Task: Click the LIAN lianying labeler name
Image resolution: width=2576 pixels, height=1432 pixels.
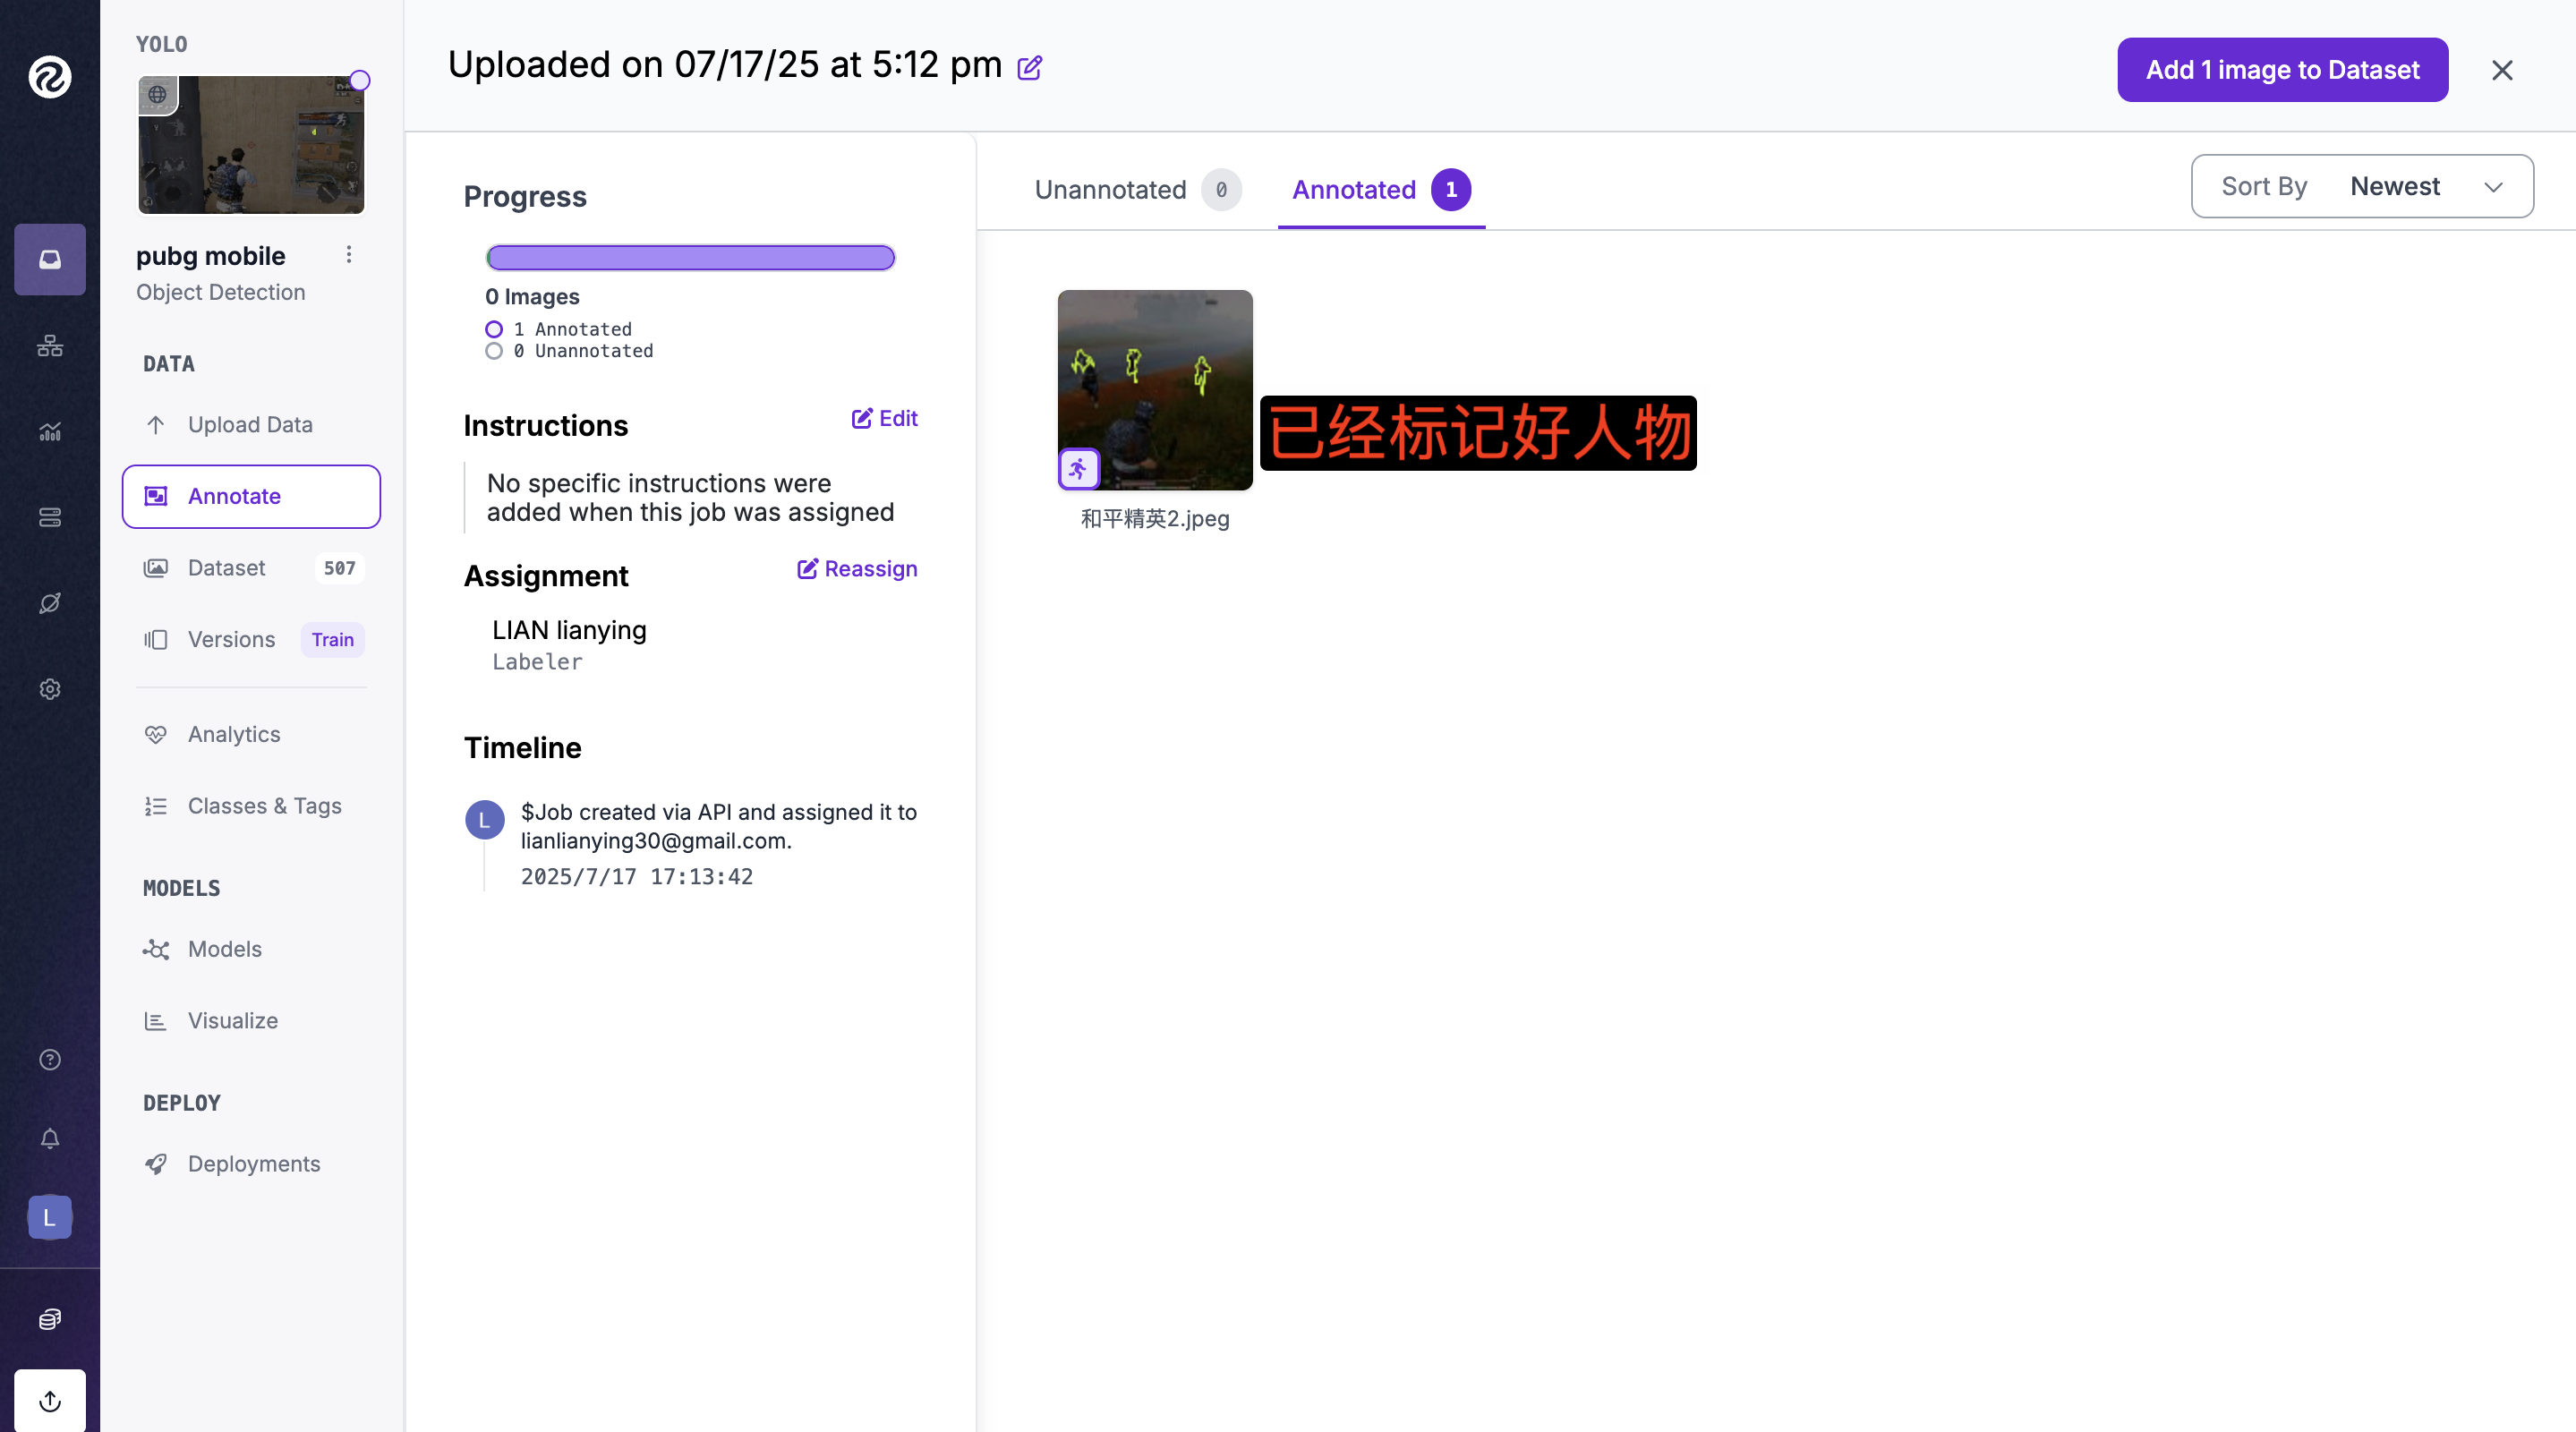Action: [569, 630]
